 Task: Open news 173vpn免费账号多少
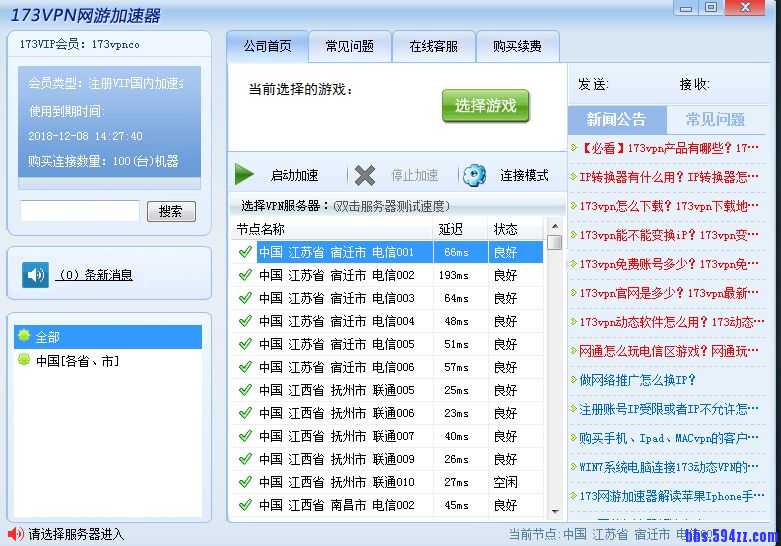coord(668,264)
